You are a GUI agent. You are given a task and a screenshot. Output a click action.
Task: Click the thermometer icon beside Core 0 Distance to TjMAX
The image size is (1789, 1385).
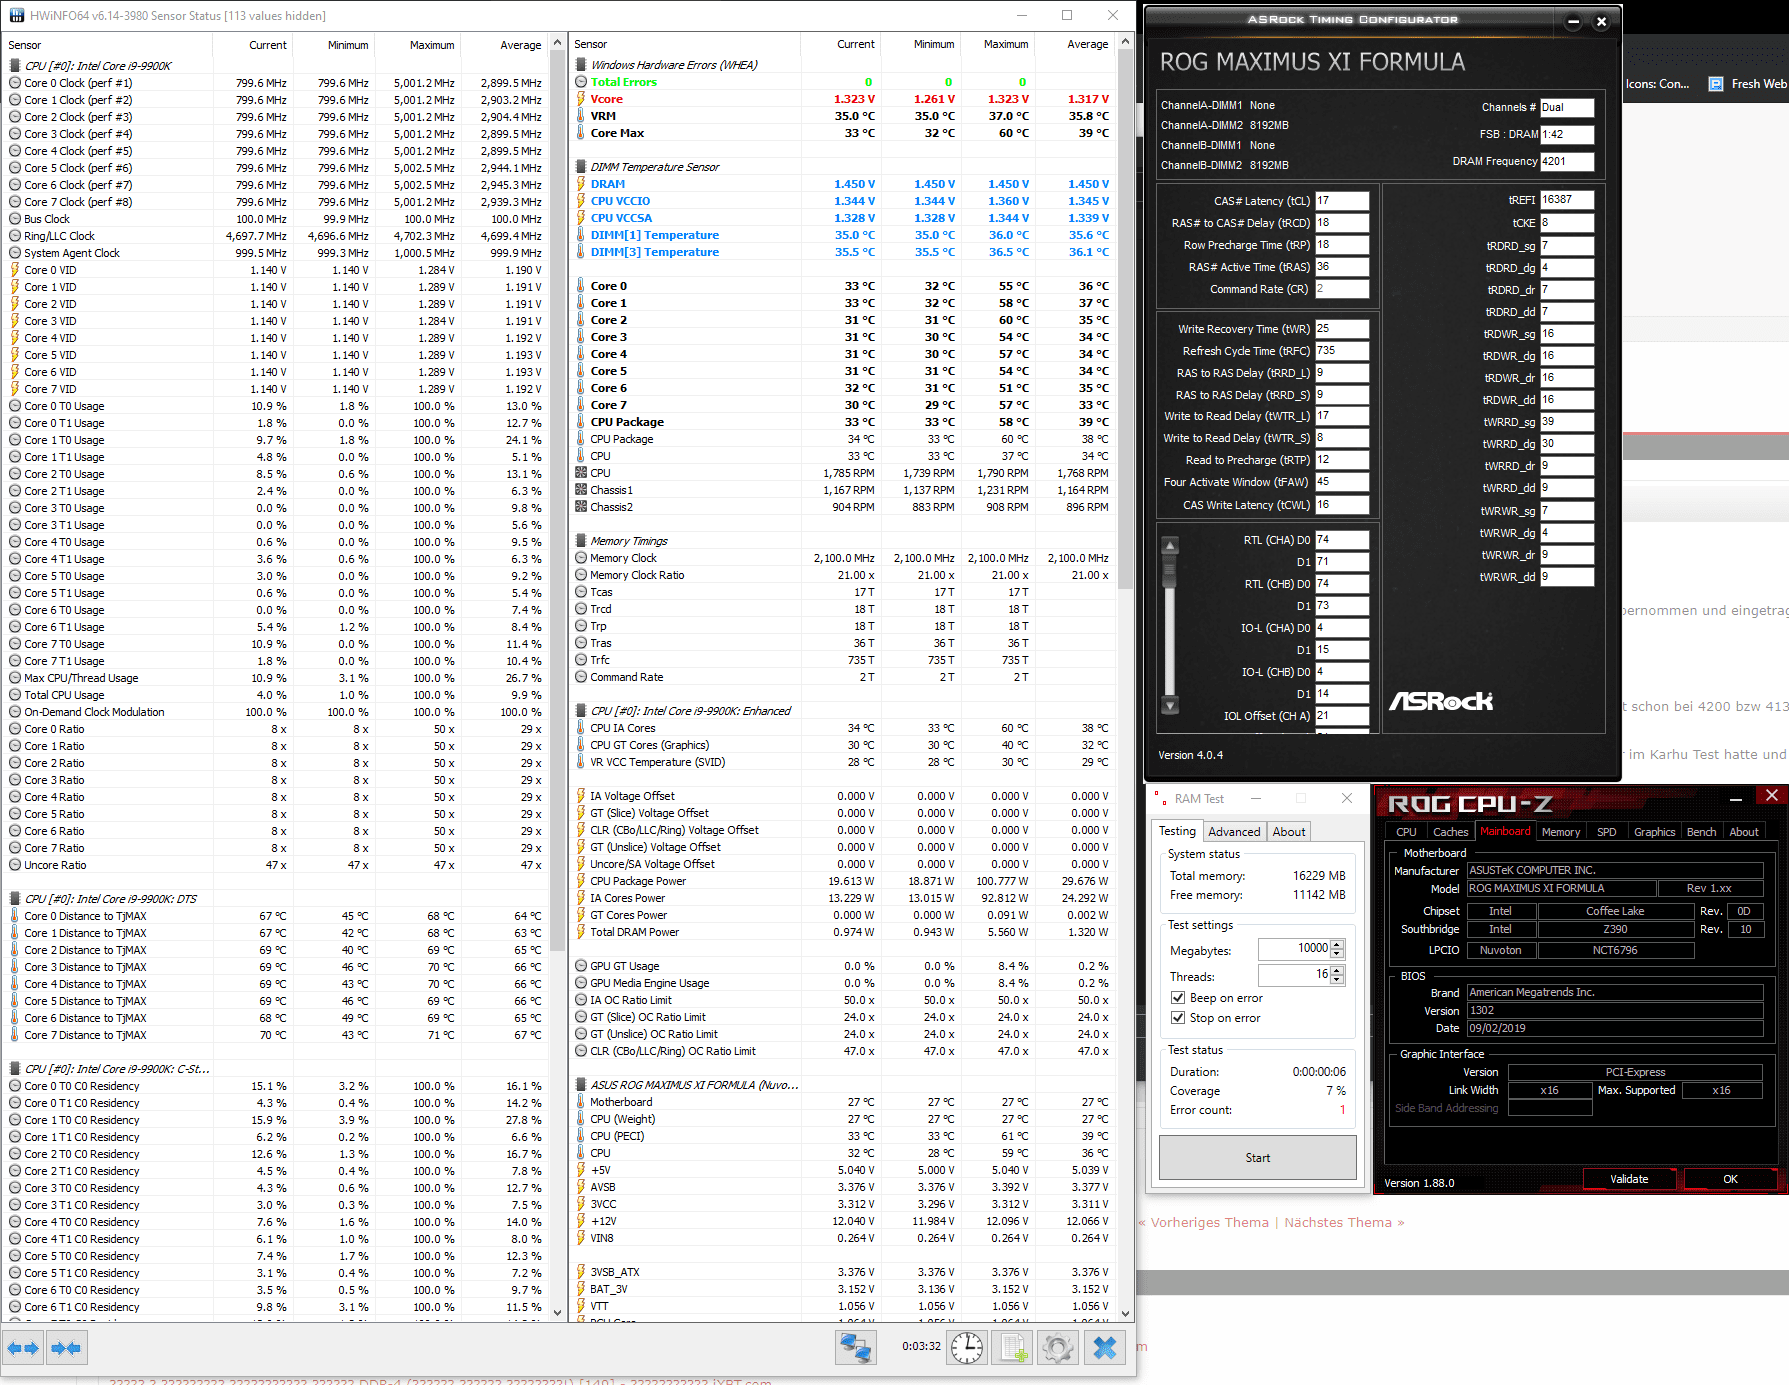tap(15, 916)
